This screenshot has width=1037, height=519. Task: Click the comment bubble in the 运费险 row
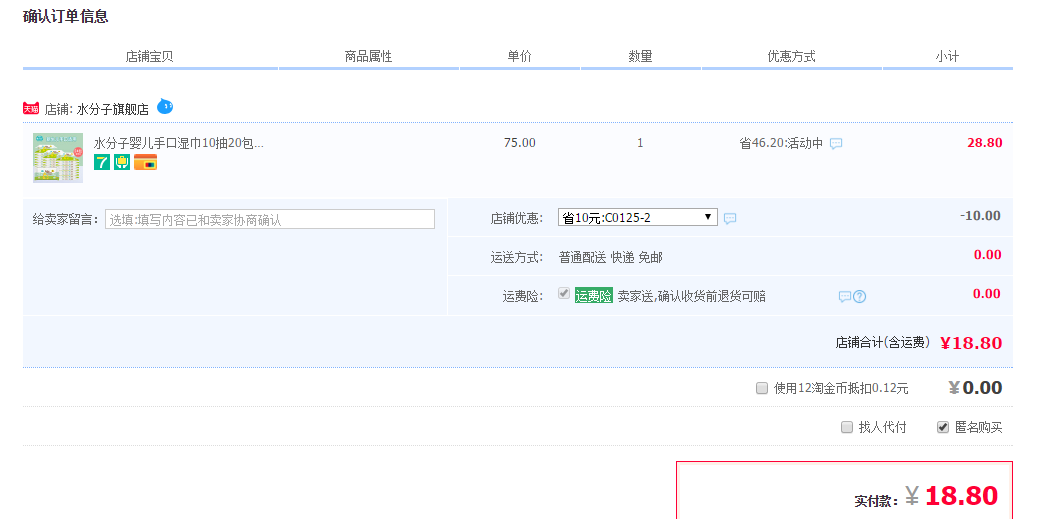tap(845, 297)
